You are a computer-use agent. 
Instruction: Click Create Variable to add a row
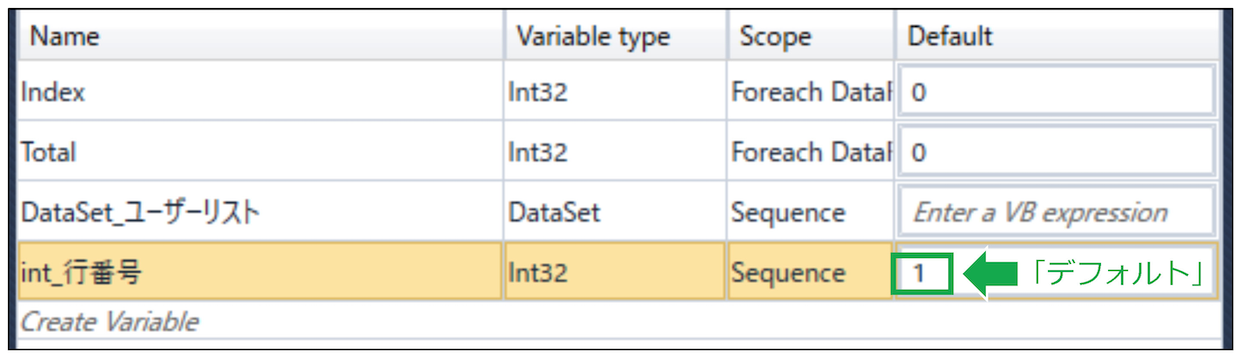click(110, 321)
